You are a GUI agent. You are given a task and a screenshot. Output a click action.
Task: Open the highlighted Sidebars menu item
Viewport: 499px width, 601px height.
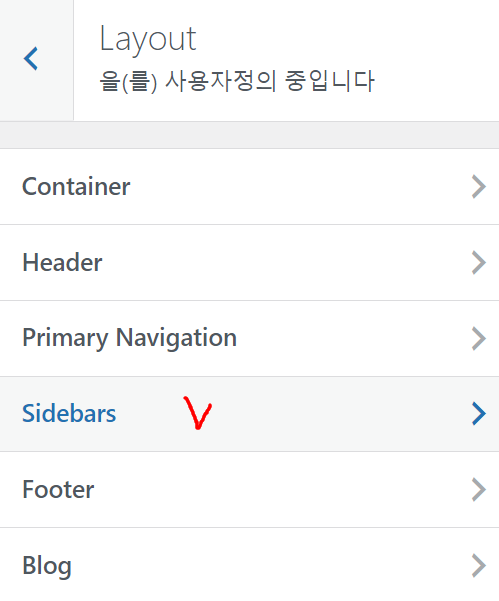250,414
